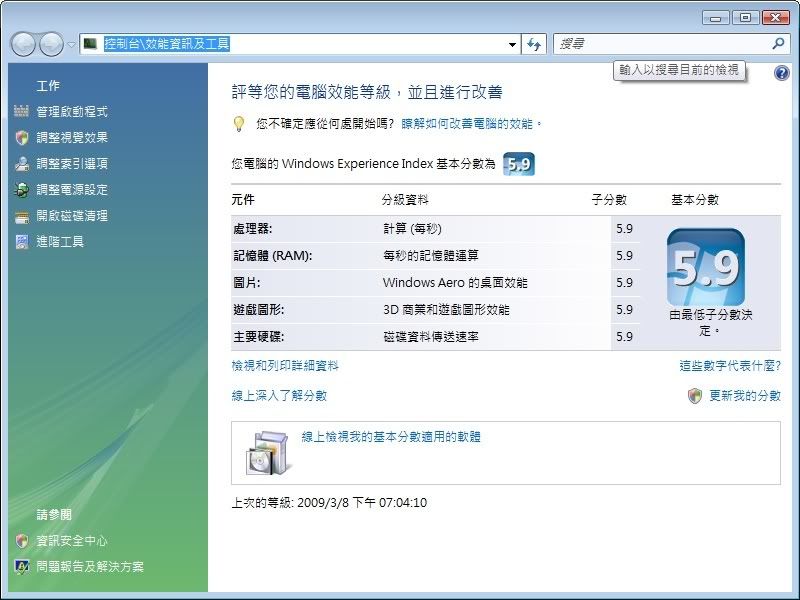
Task: Open 檢視和列印詳細資料 link
Action: click(285, 366)
